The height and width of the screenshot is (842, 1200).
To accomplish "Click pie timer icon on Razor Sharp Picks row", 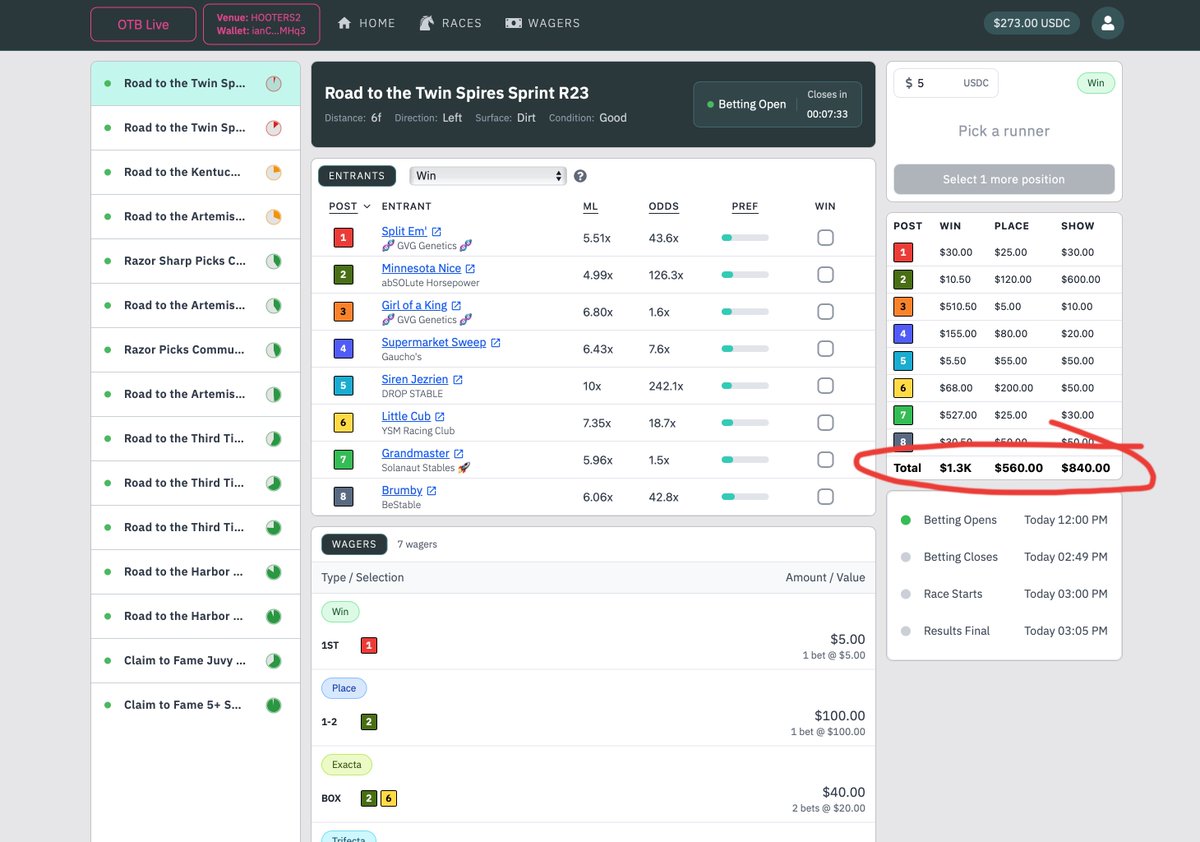I will (274, 261).
